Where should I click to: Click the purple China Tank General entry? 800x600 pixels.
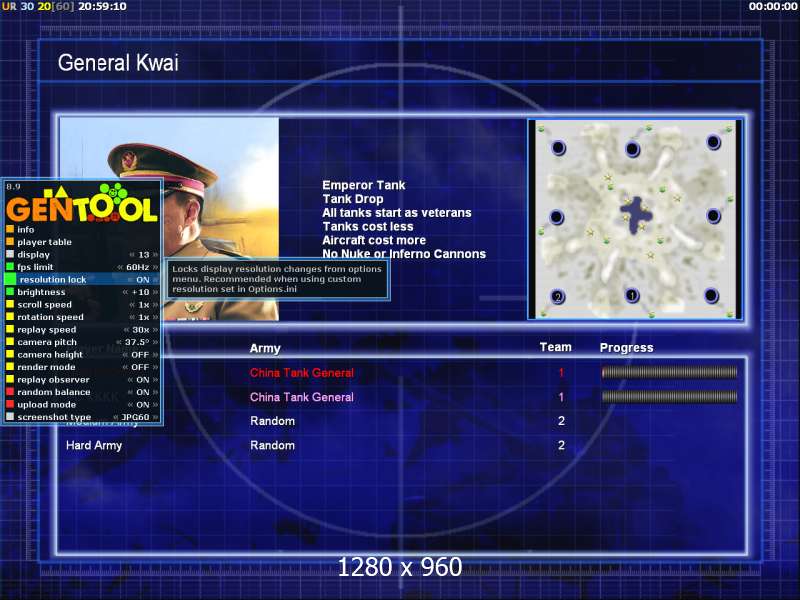(x=302, y=397)
